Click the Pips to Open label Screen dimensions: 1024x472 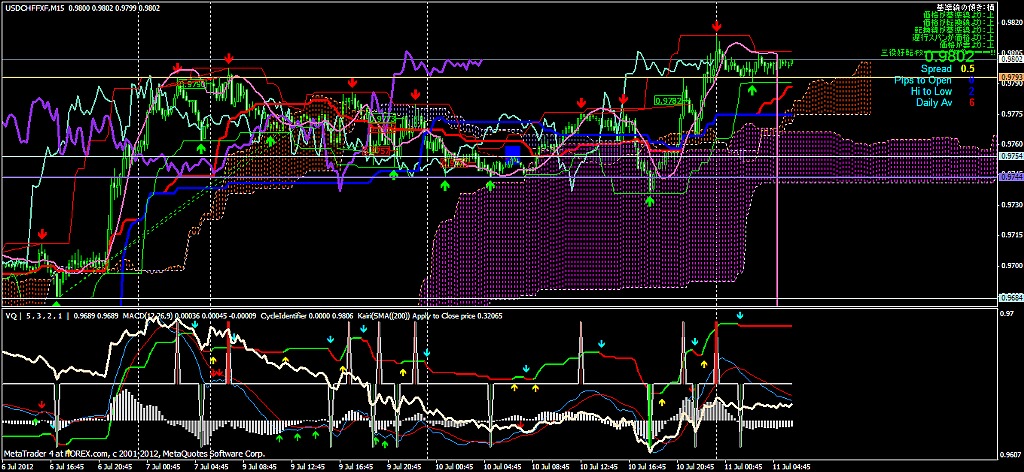pyautogui.click(x=923, y=80)
